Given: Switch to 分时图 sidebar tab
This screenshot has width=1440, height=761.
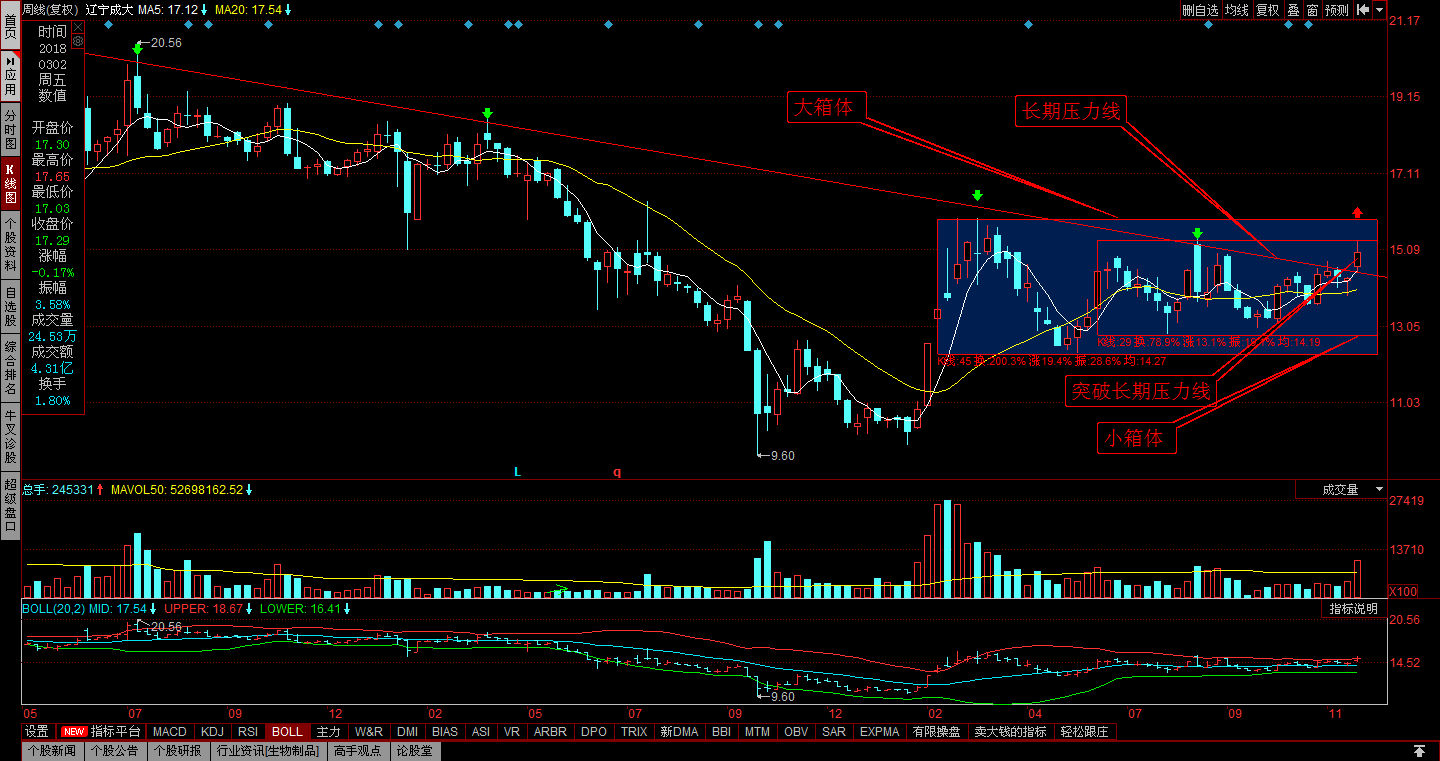Looking at the screenshot, I should pos(10,129).
